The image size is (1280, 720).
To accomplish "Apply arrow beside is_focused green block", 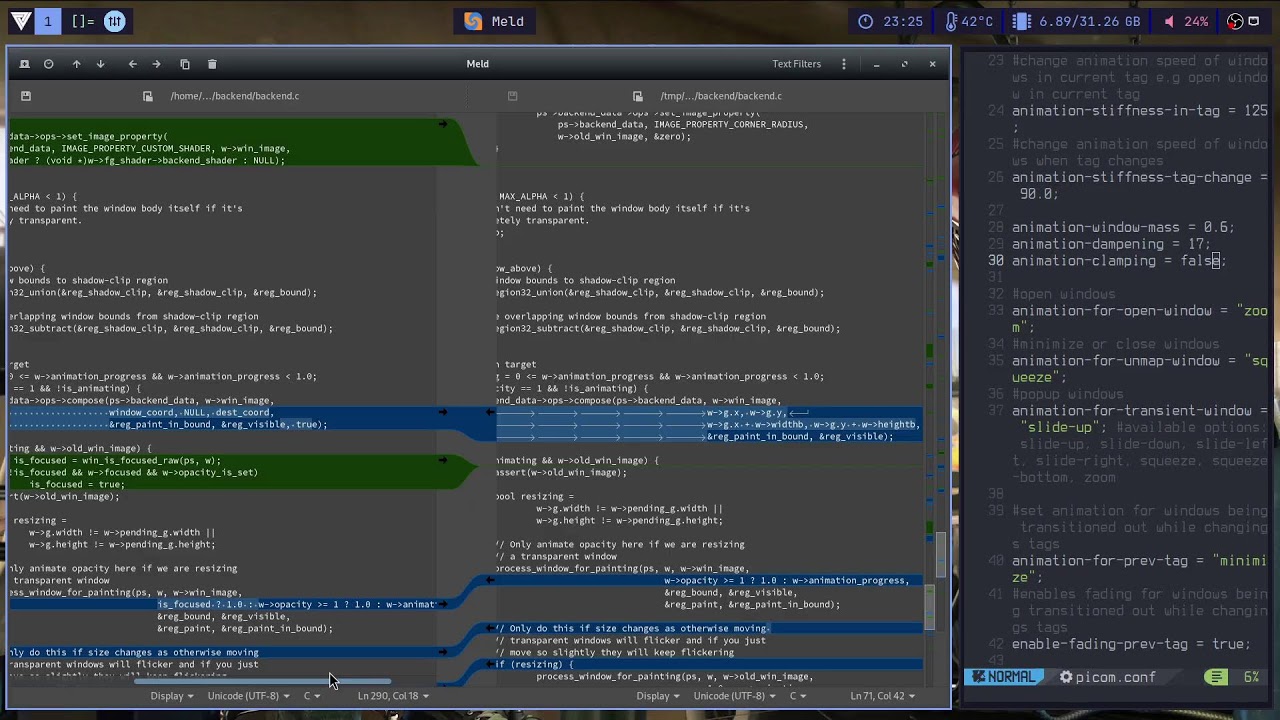I will (x=443, y=460).
